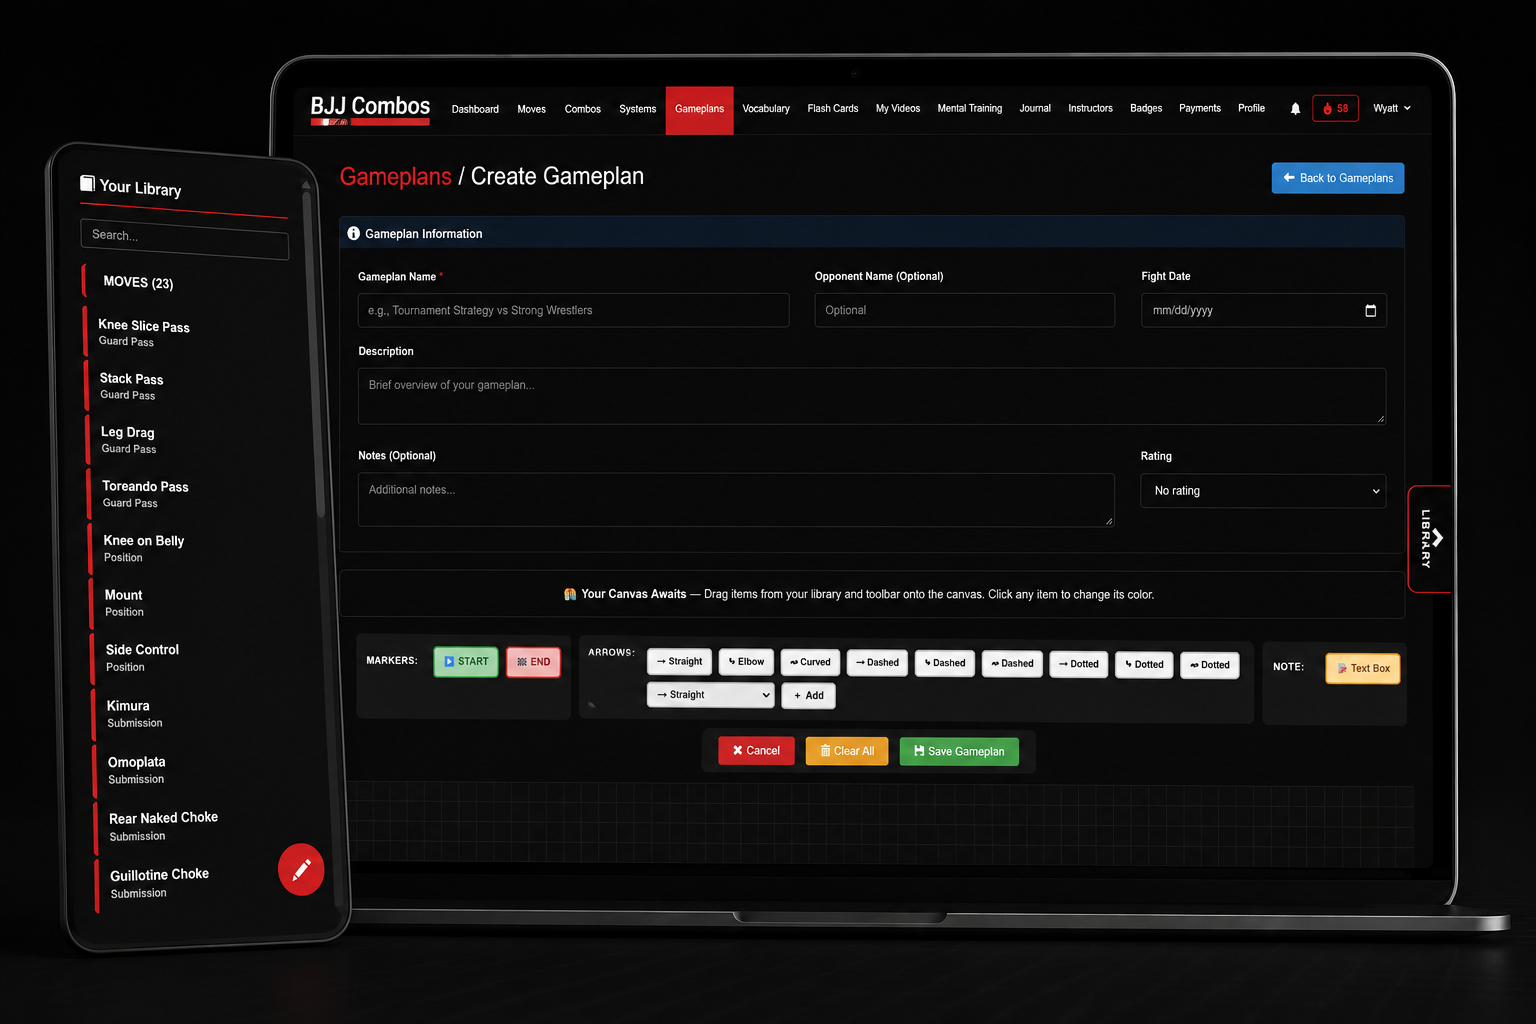Open Journal in the navbar
The image size is (1536, 1024).
coord(1035,109)
